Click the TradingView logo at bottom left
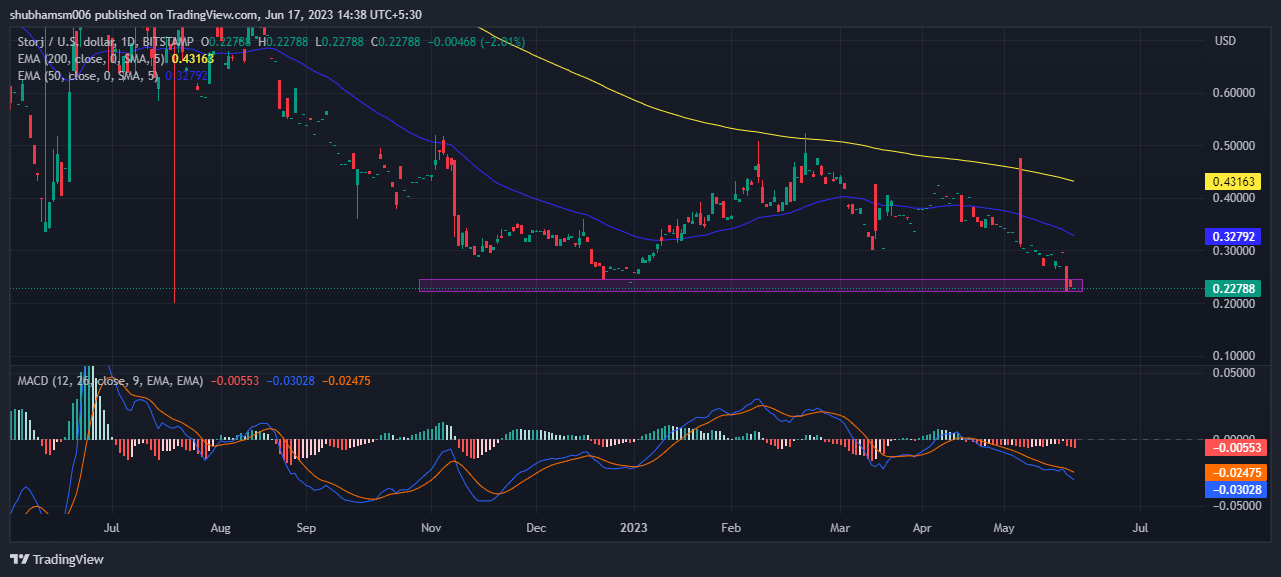Screen dimensions: 1281x577 [57, 559]
